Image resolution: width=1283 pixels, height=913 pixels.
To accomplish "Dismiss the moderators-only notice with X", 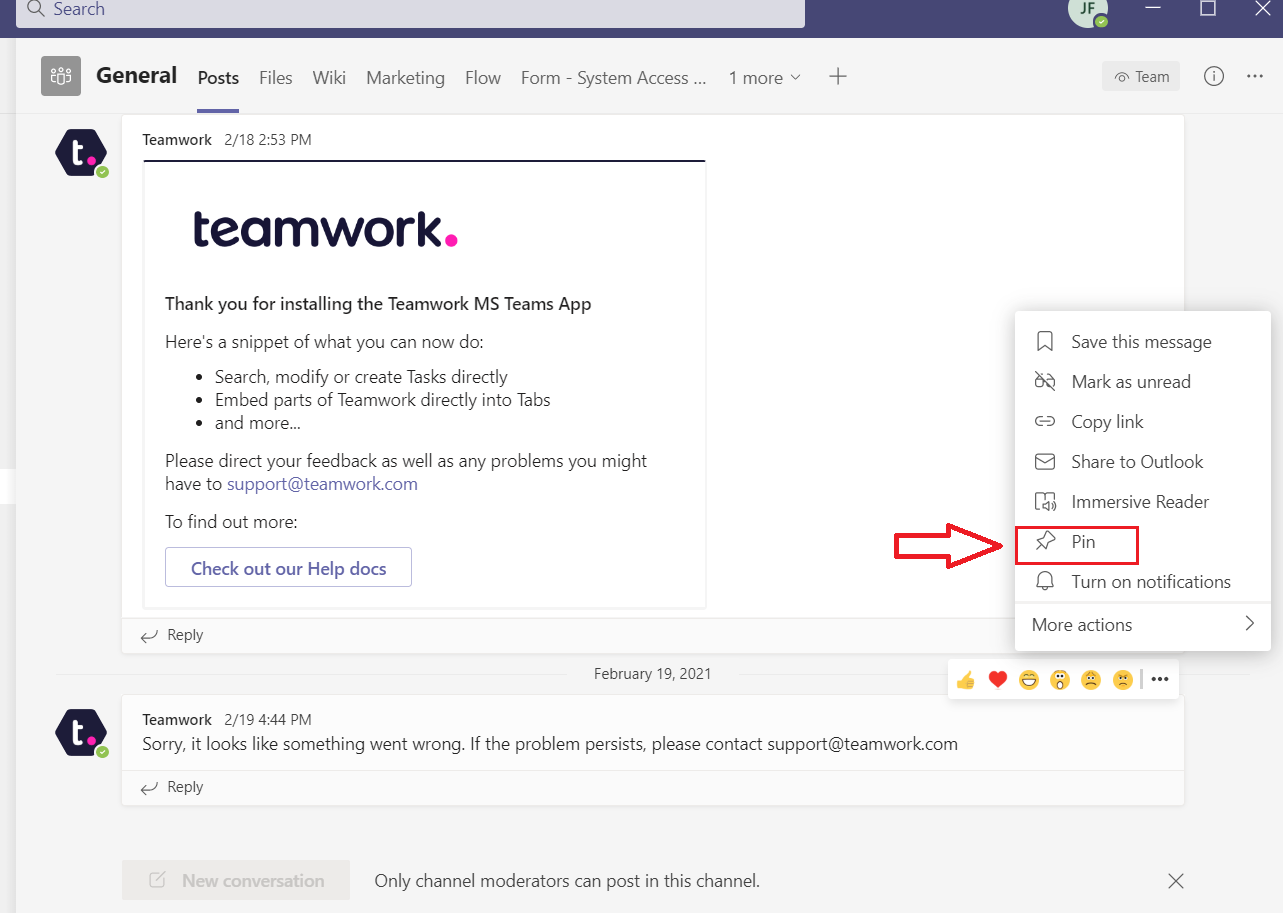I will [1176, 881].
